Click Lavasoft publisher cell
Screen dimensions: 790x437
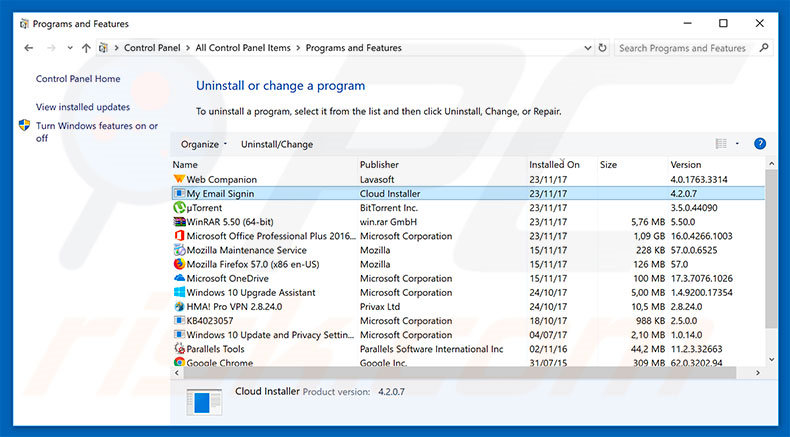[x=377, y=179]
